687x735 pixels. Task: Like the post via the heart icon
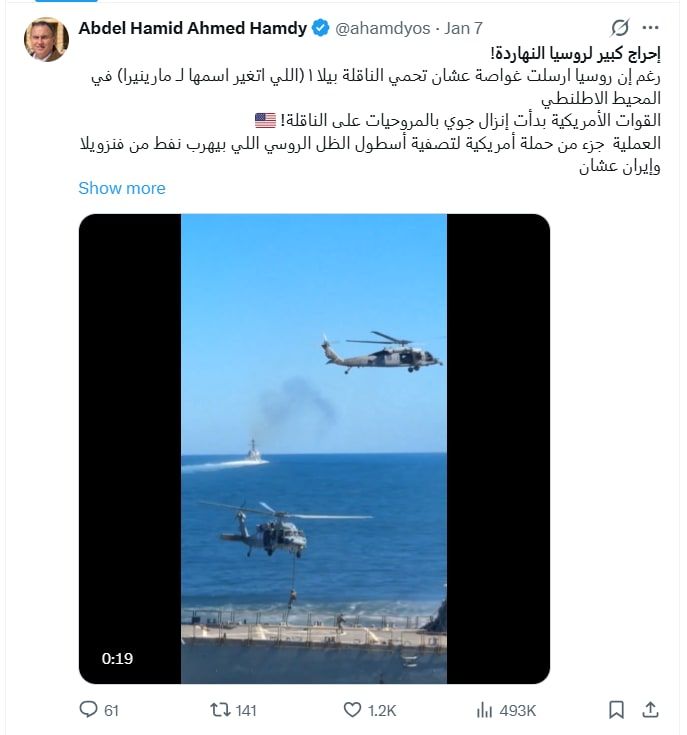(352, 710)
